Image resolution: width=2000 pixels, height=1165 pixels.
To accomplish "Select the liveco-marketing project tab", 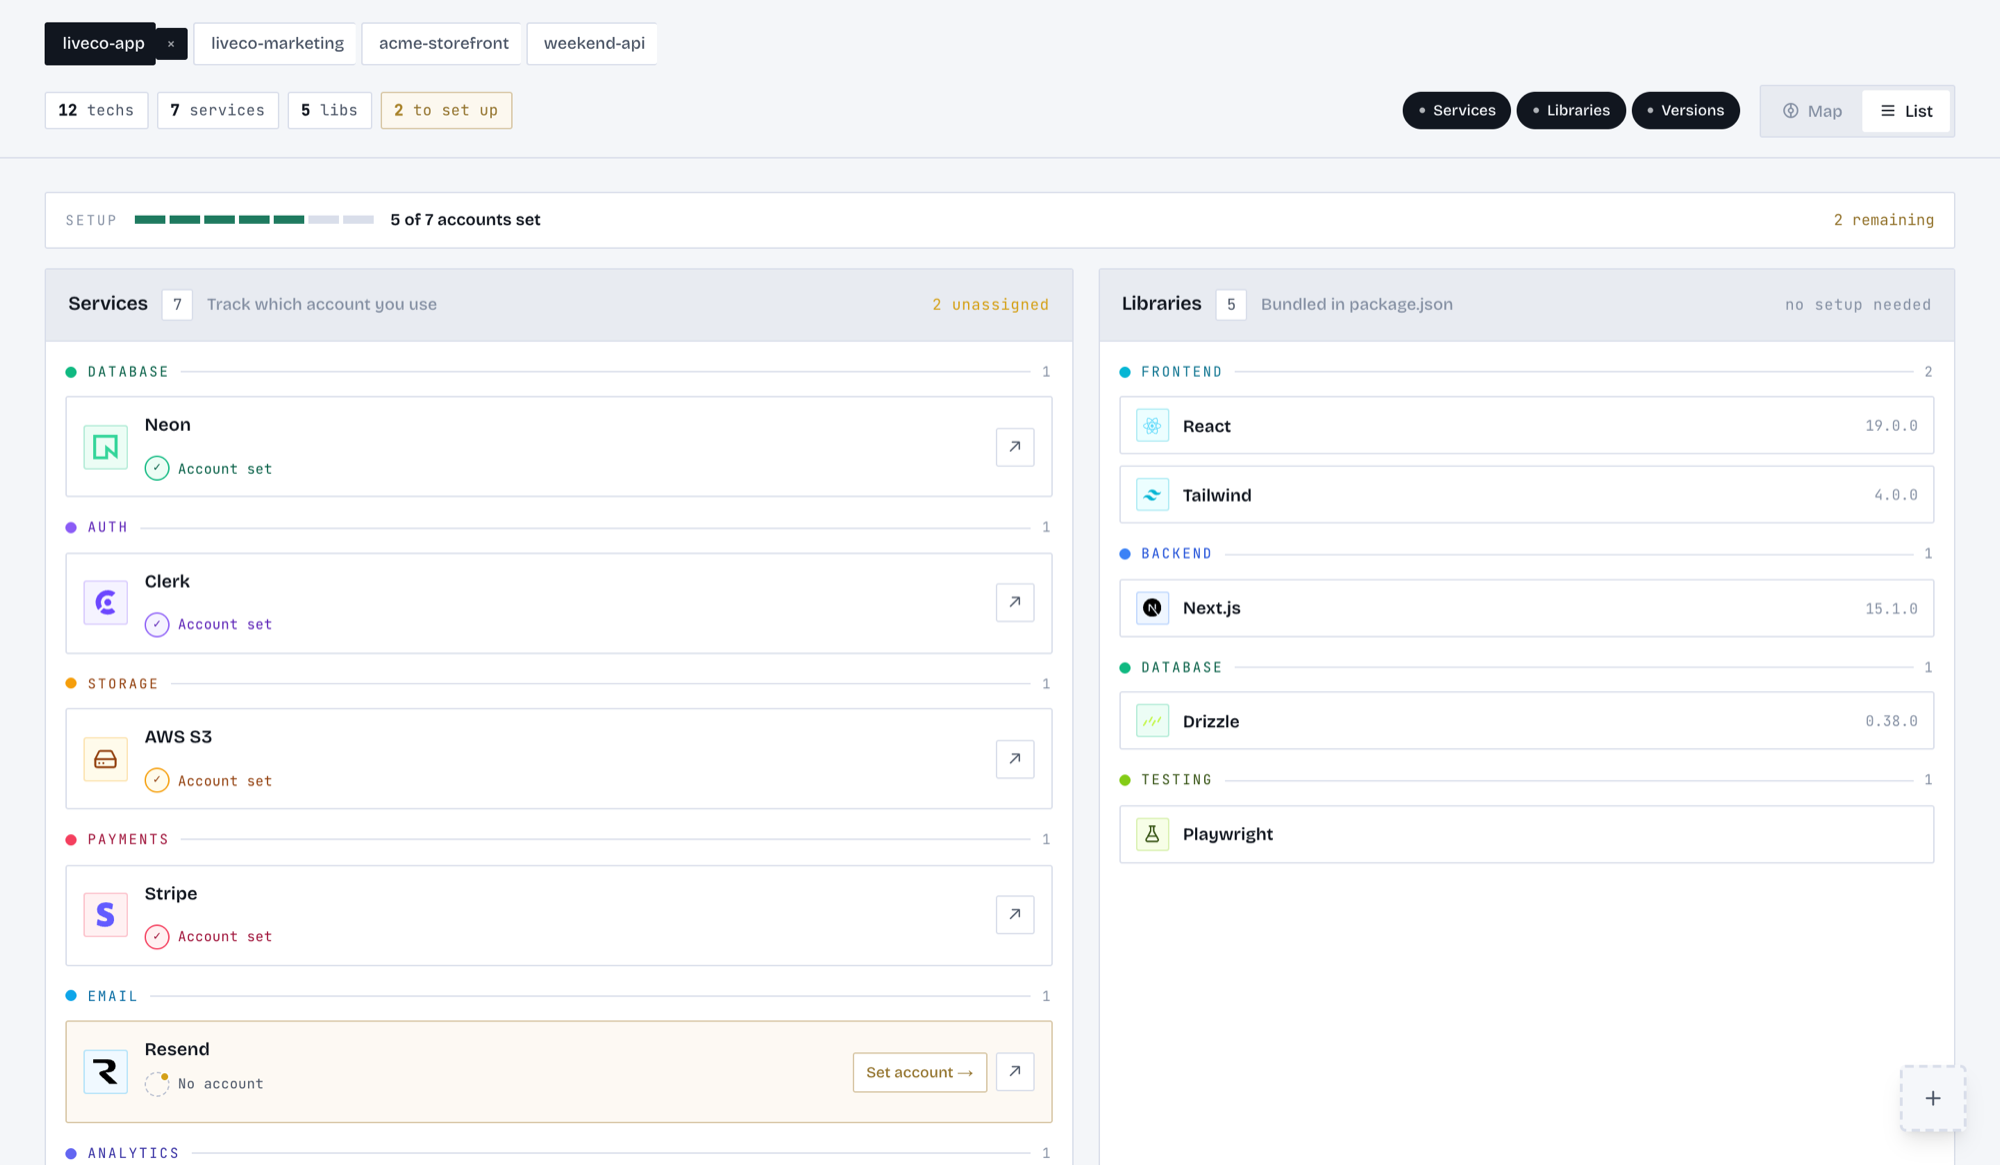I will 277,43.
